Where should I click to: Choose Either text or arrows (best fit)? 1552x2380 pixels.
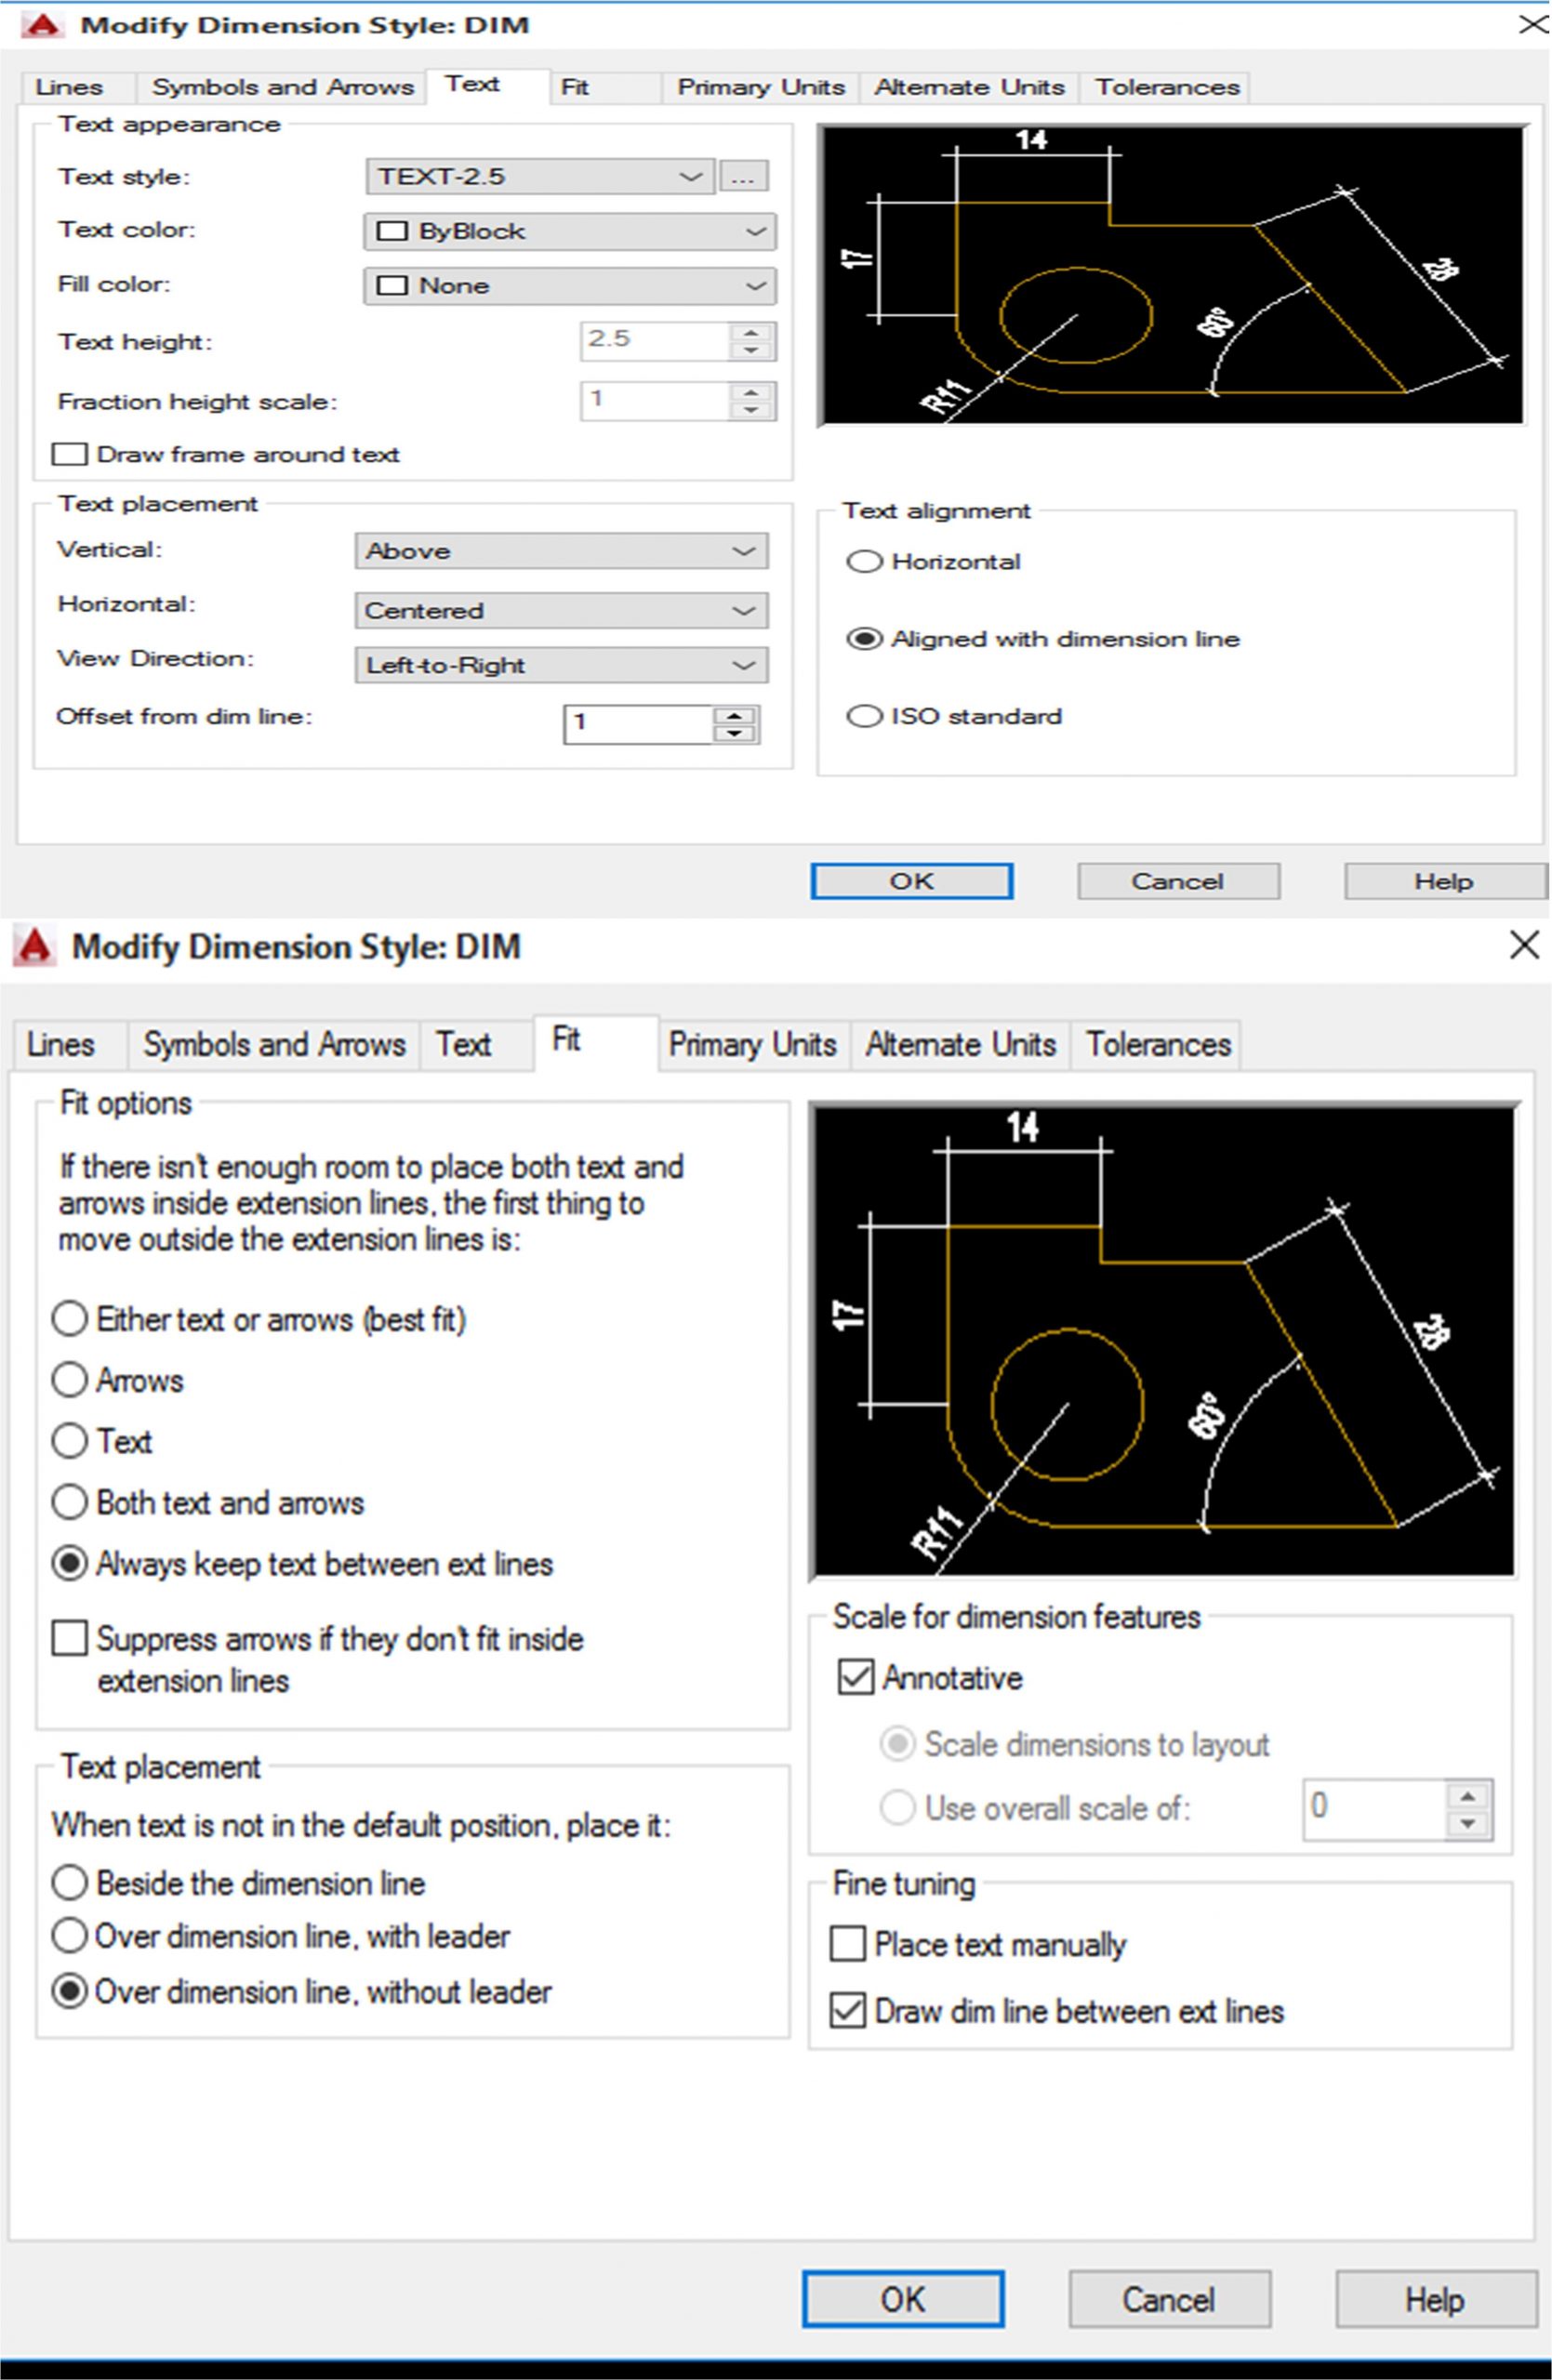69,1319
